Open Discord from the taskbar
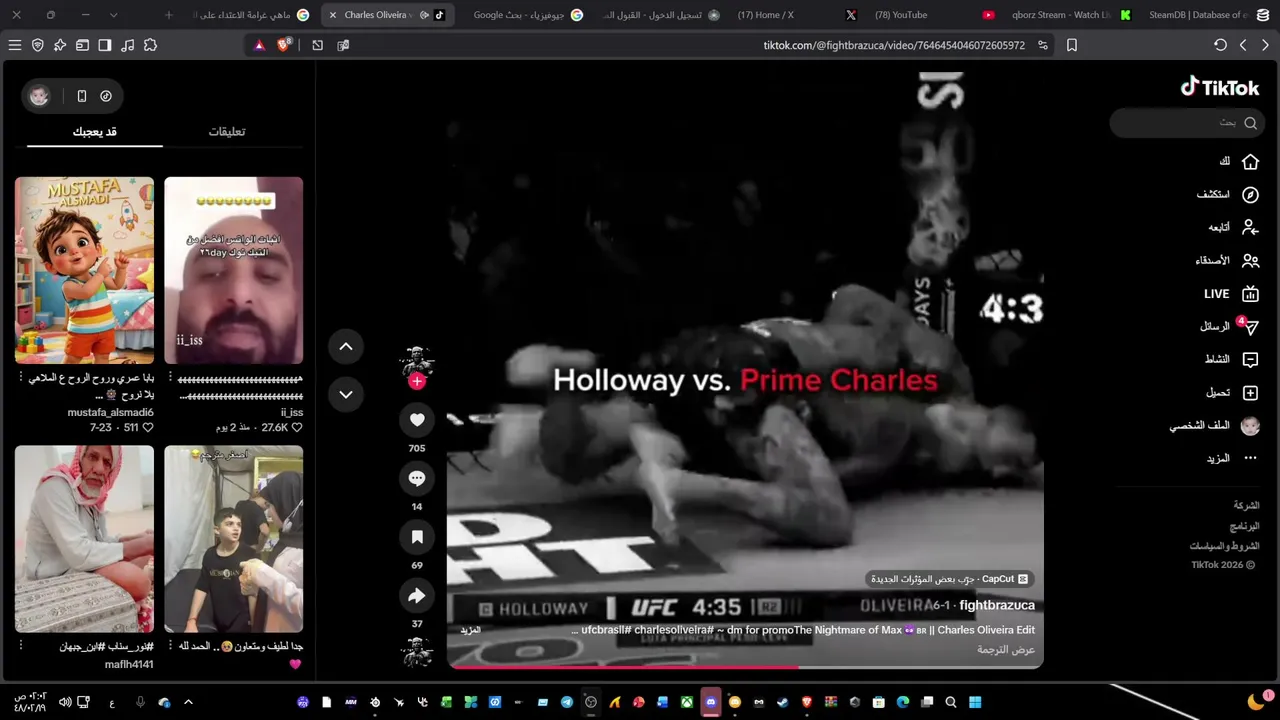Viewport: 1280px width, 720px height. tap(711, 702)
